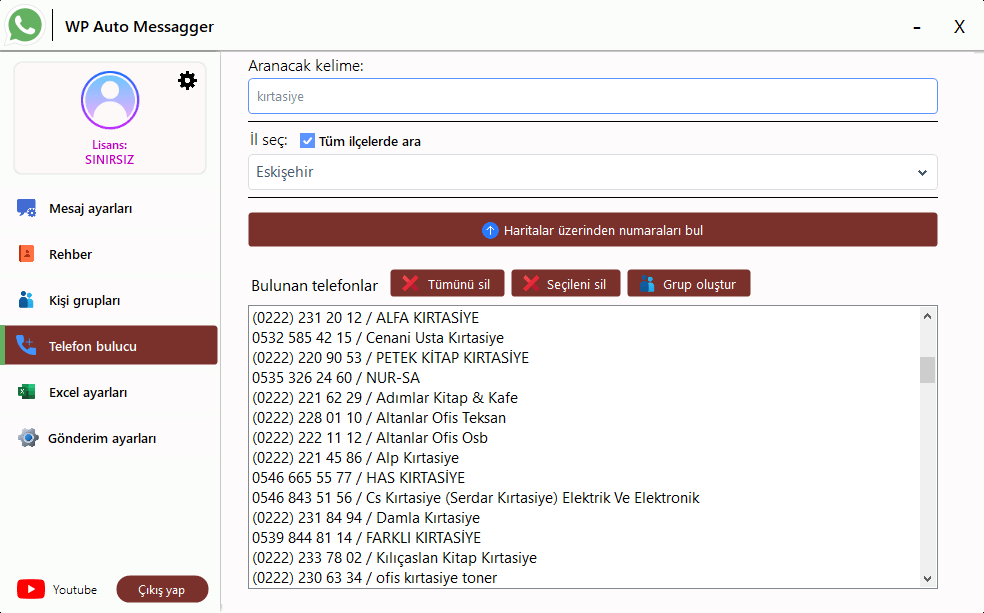
Task: Open settings via the gear icon
Action: (187, 80)
